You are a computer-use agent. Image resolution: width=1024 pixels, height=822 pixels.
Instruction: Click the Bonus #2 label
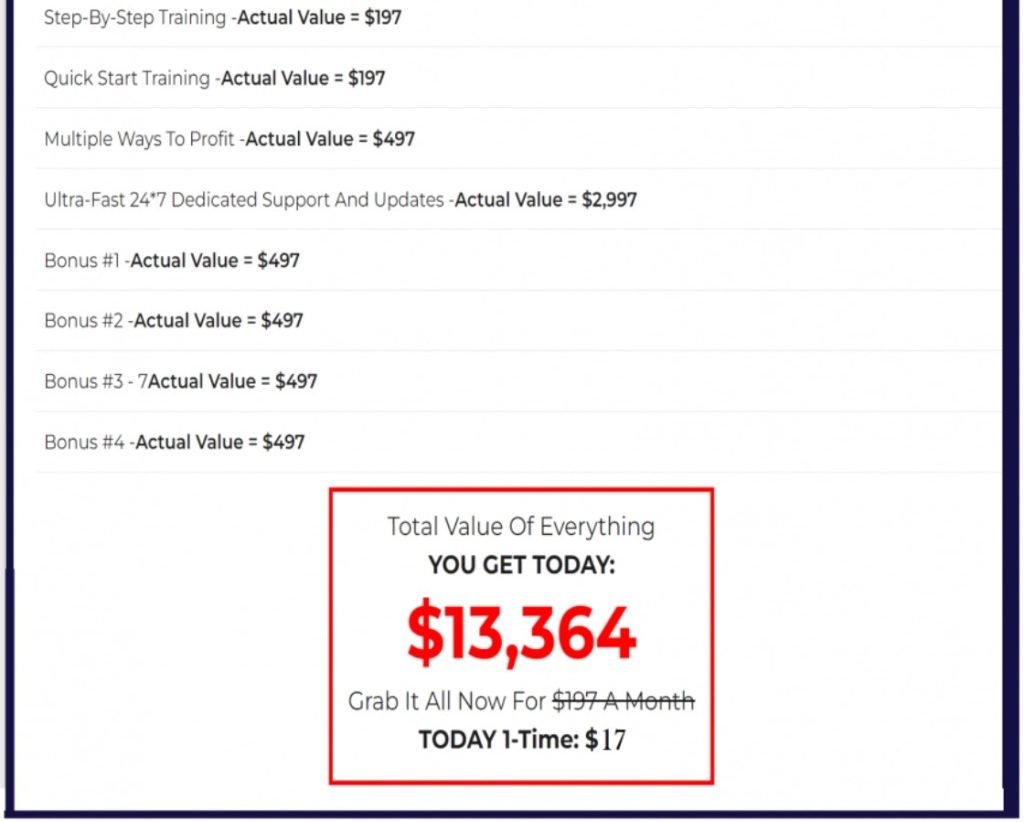click(85, 321)
